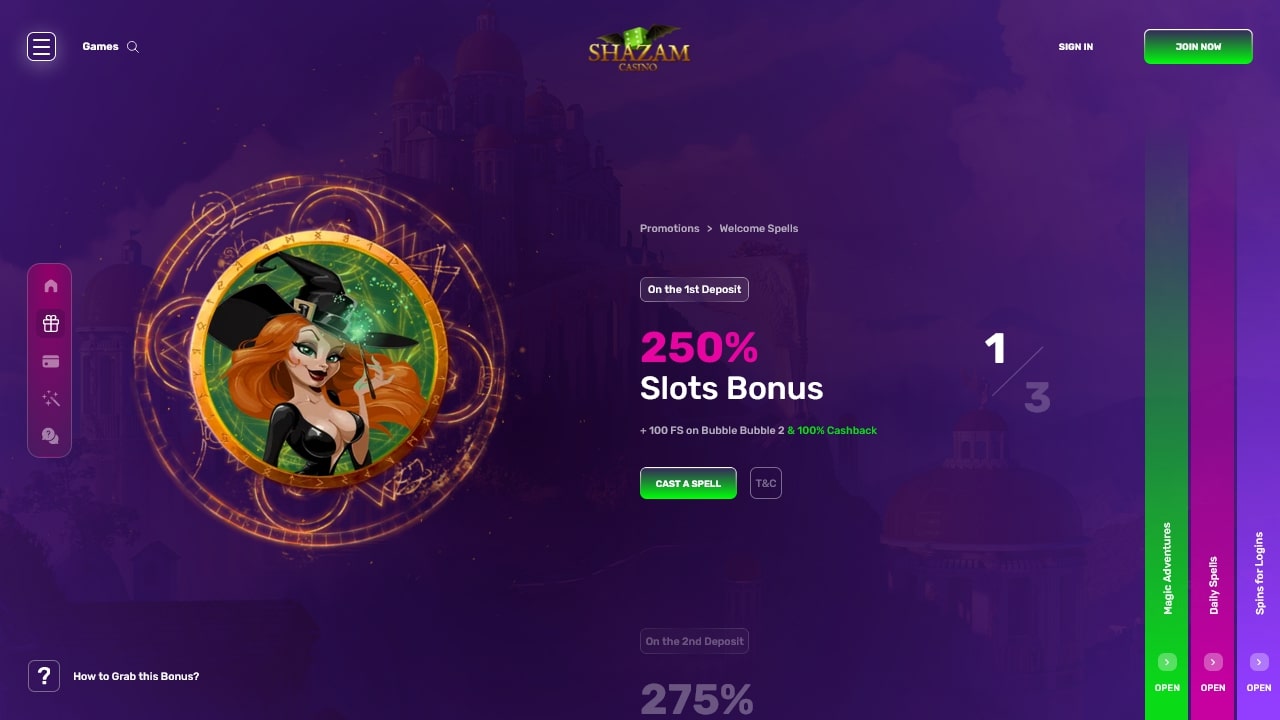This screenshot has width=1280, height=720.
Task: Click the Cast a Spell button
Action: (x=688, y=483)
